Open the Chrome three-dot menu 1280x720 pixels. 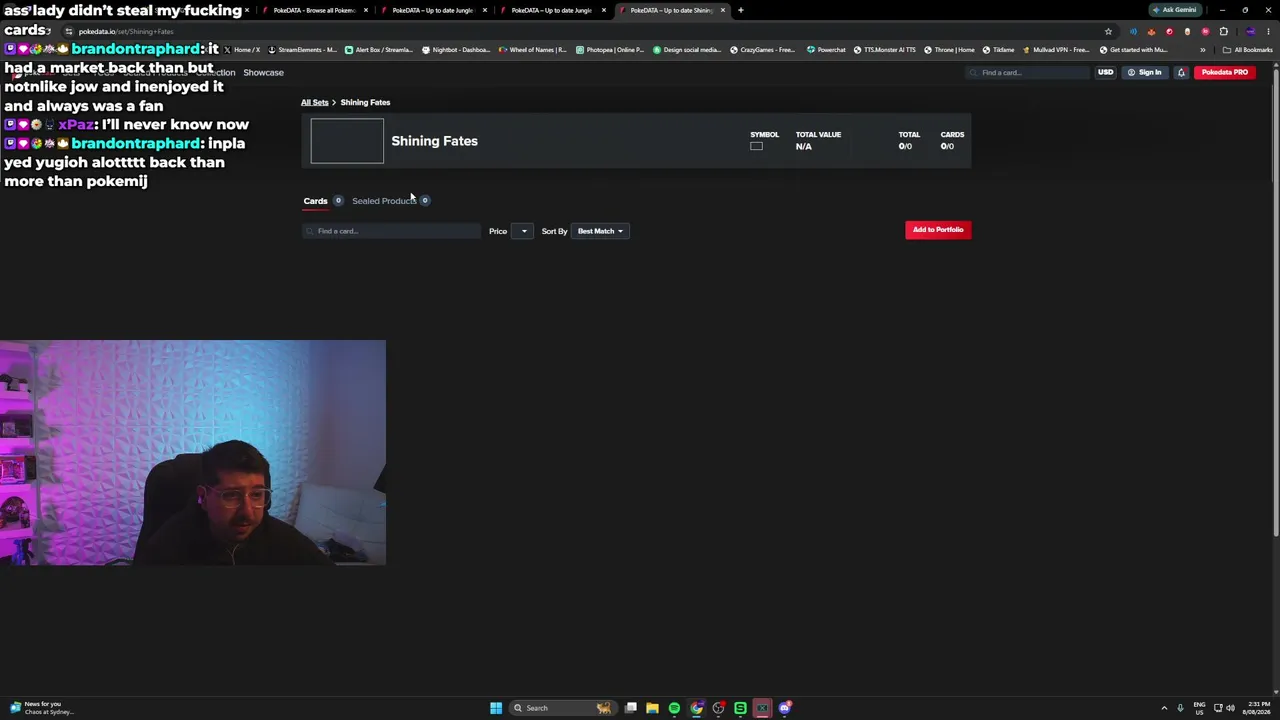1267,31
